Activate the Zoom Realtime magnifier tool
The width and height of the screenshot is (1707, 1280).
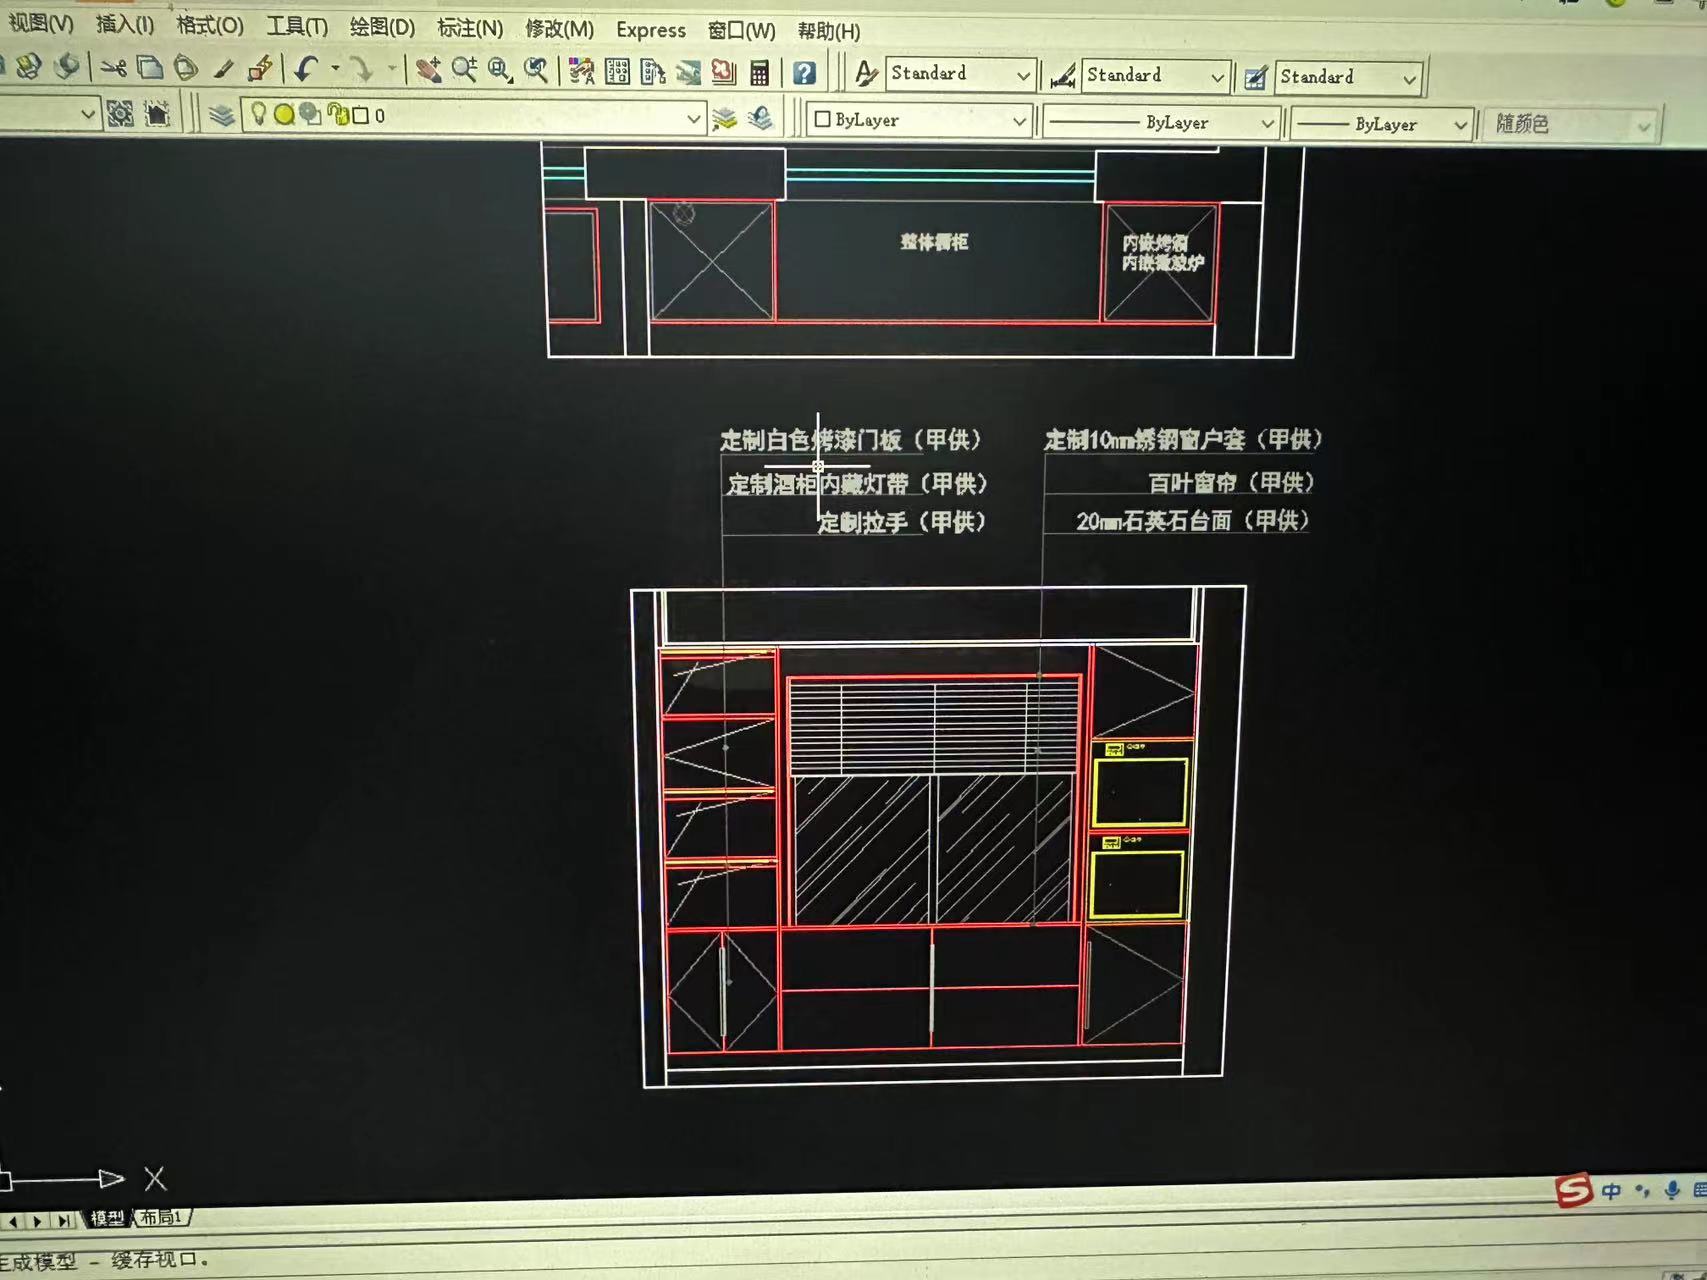[x=463, y=69]
